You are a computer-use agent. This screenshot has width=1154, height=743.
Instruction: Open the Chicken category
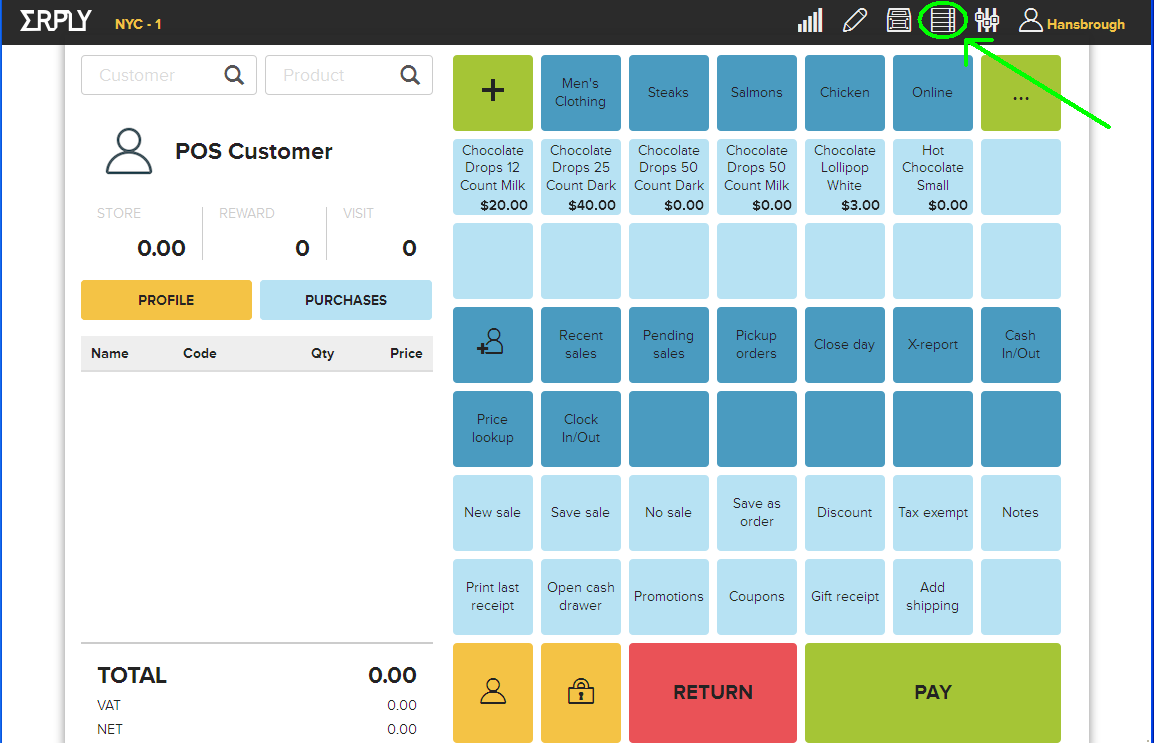pyautogui.click(x=845, y=93)
